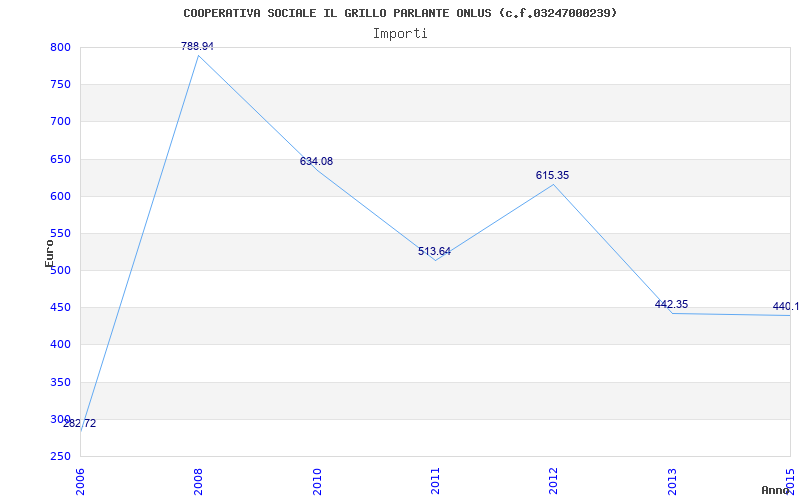Click the 2006 x-axis label
Screen dimensions: 800x500
pyautogui.click(x=81, y=481)
